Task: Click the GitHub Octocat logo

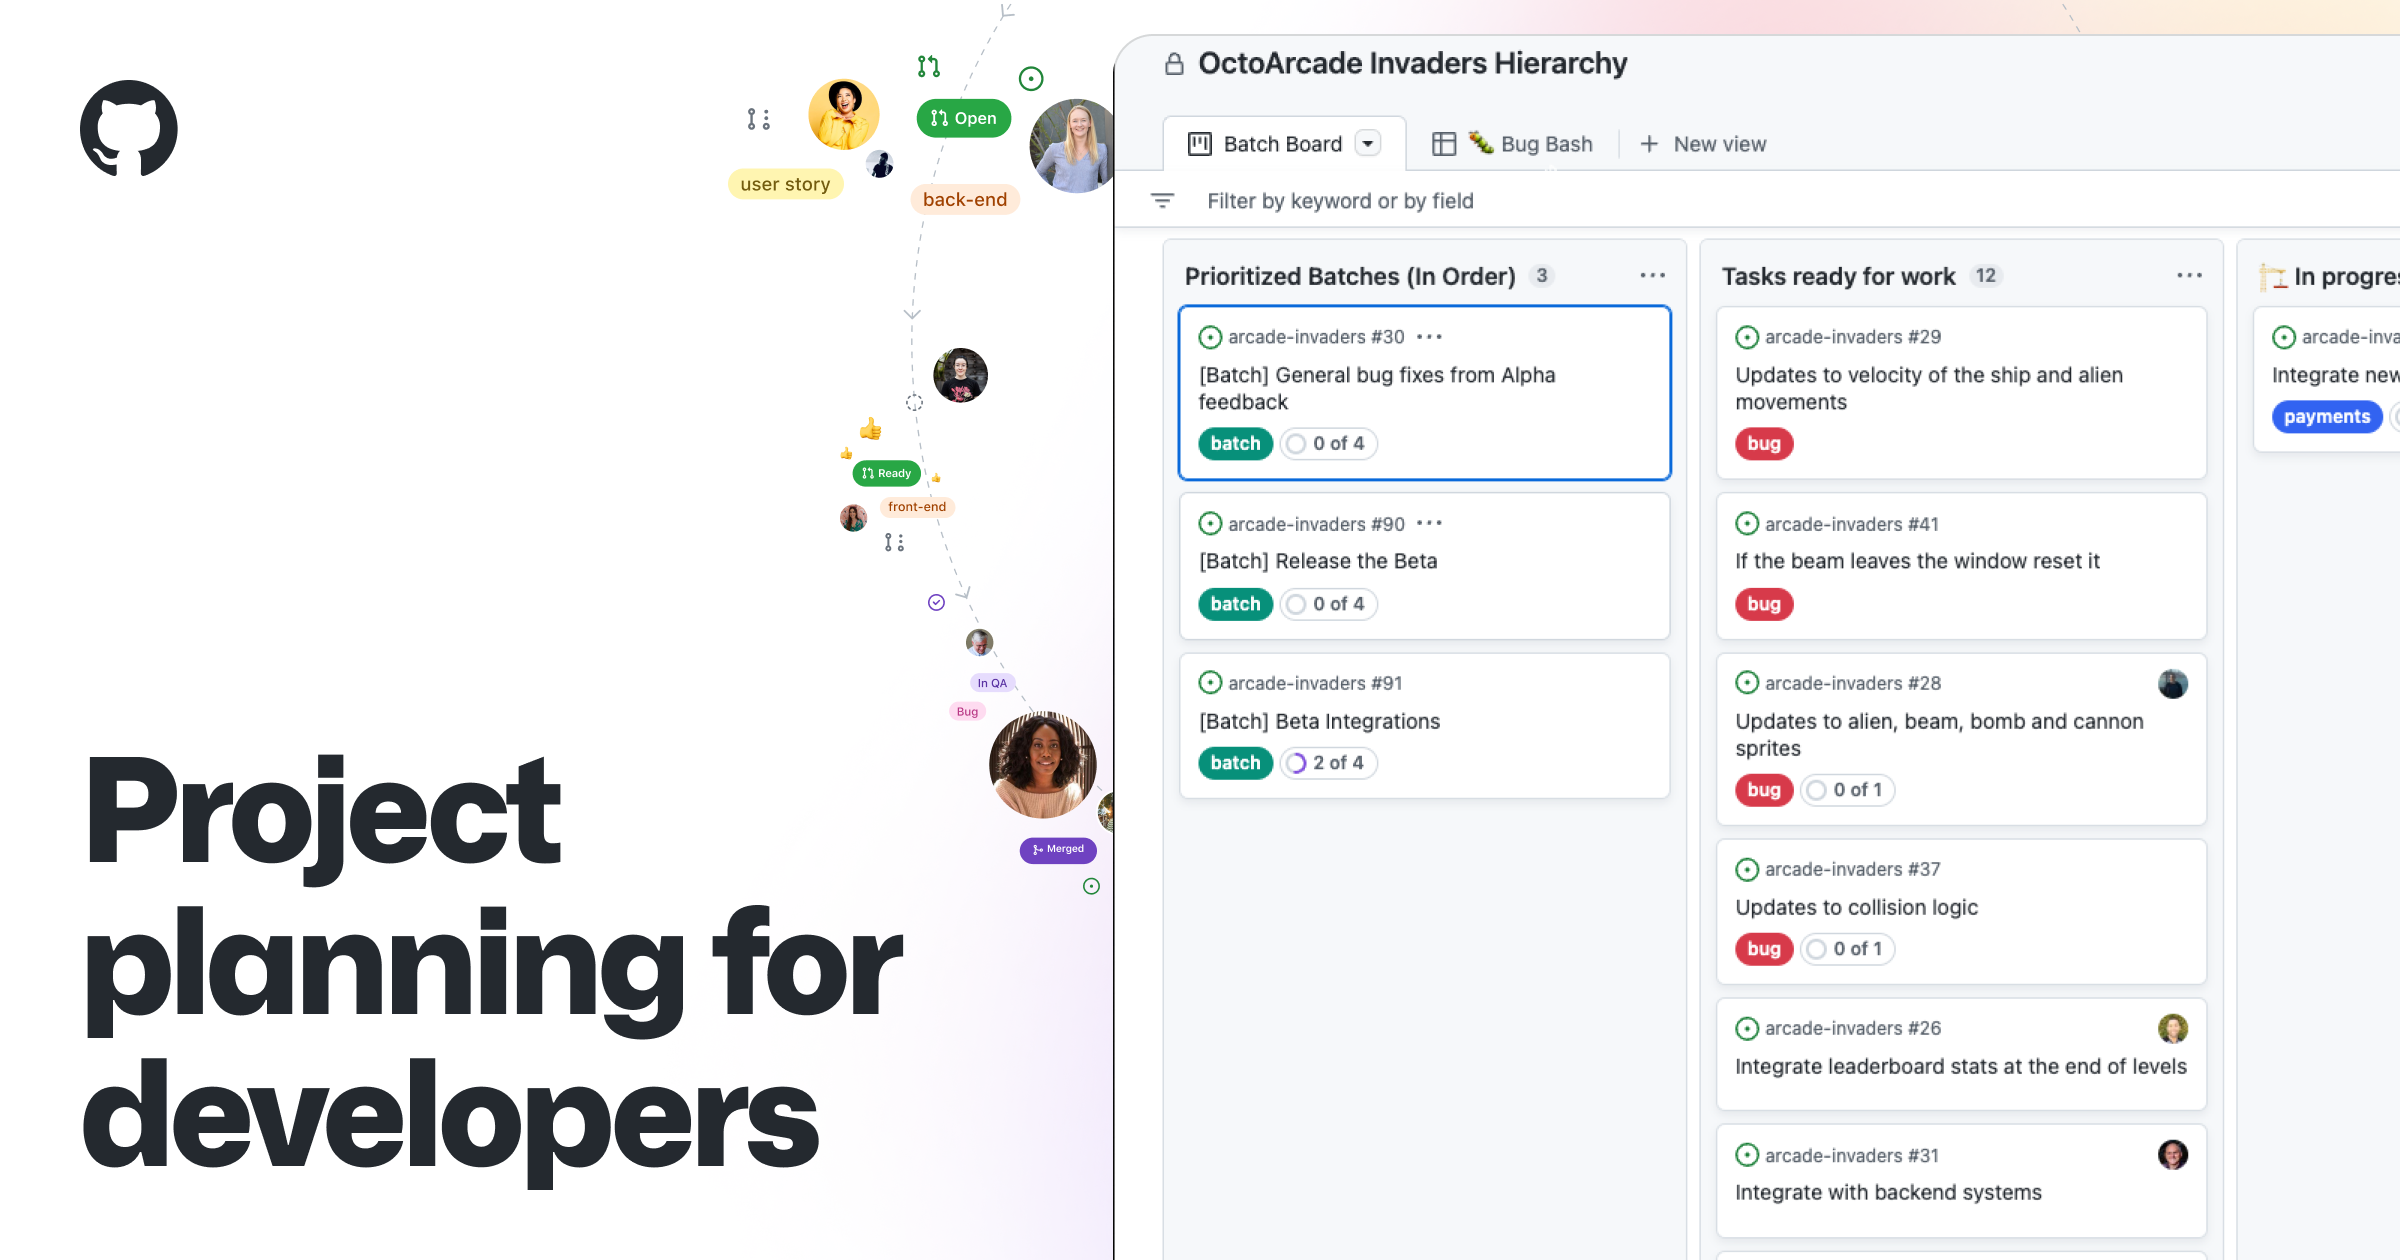Action: [129, 129]
